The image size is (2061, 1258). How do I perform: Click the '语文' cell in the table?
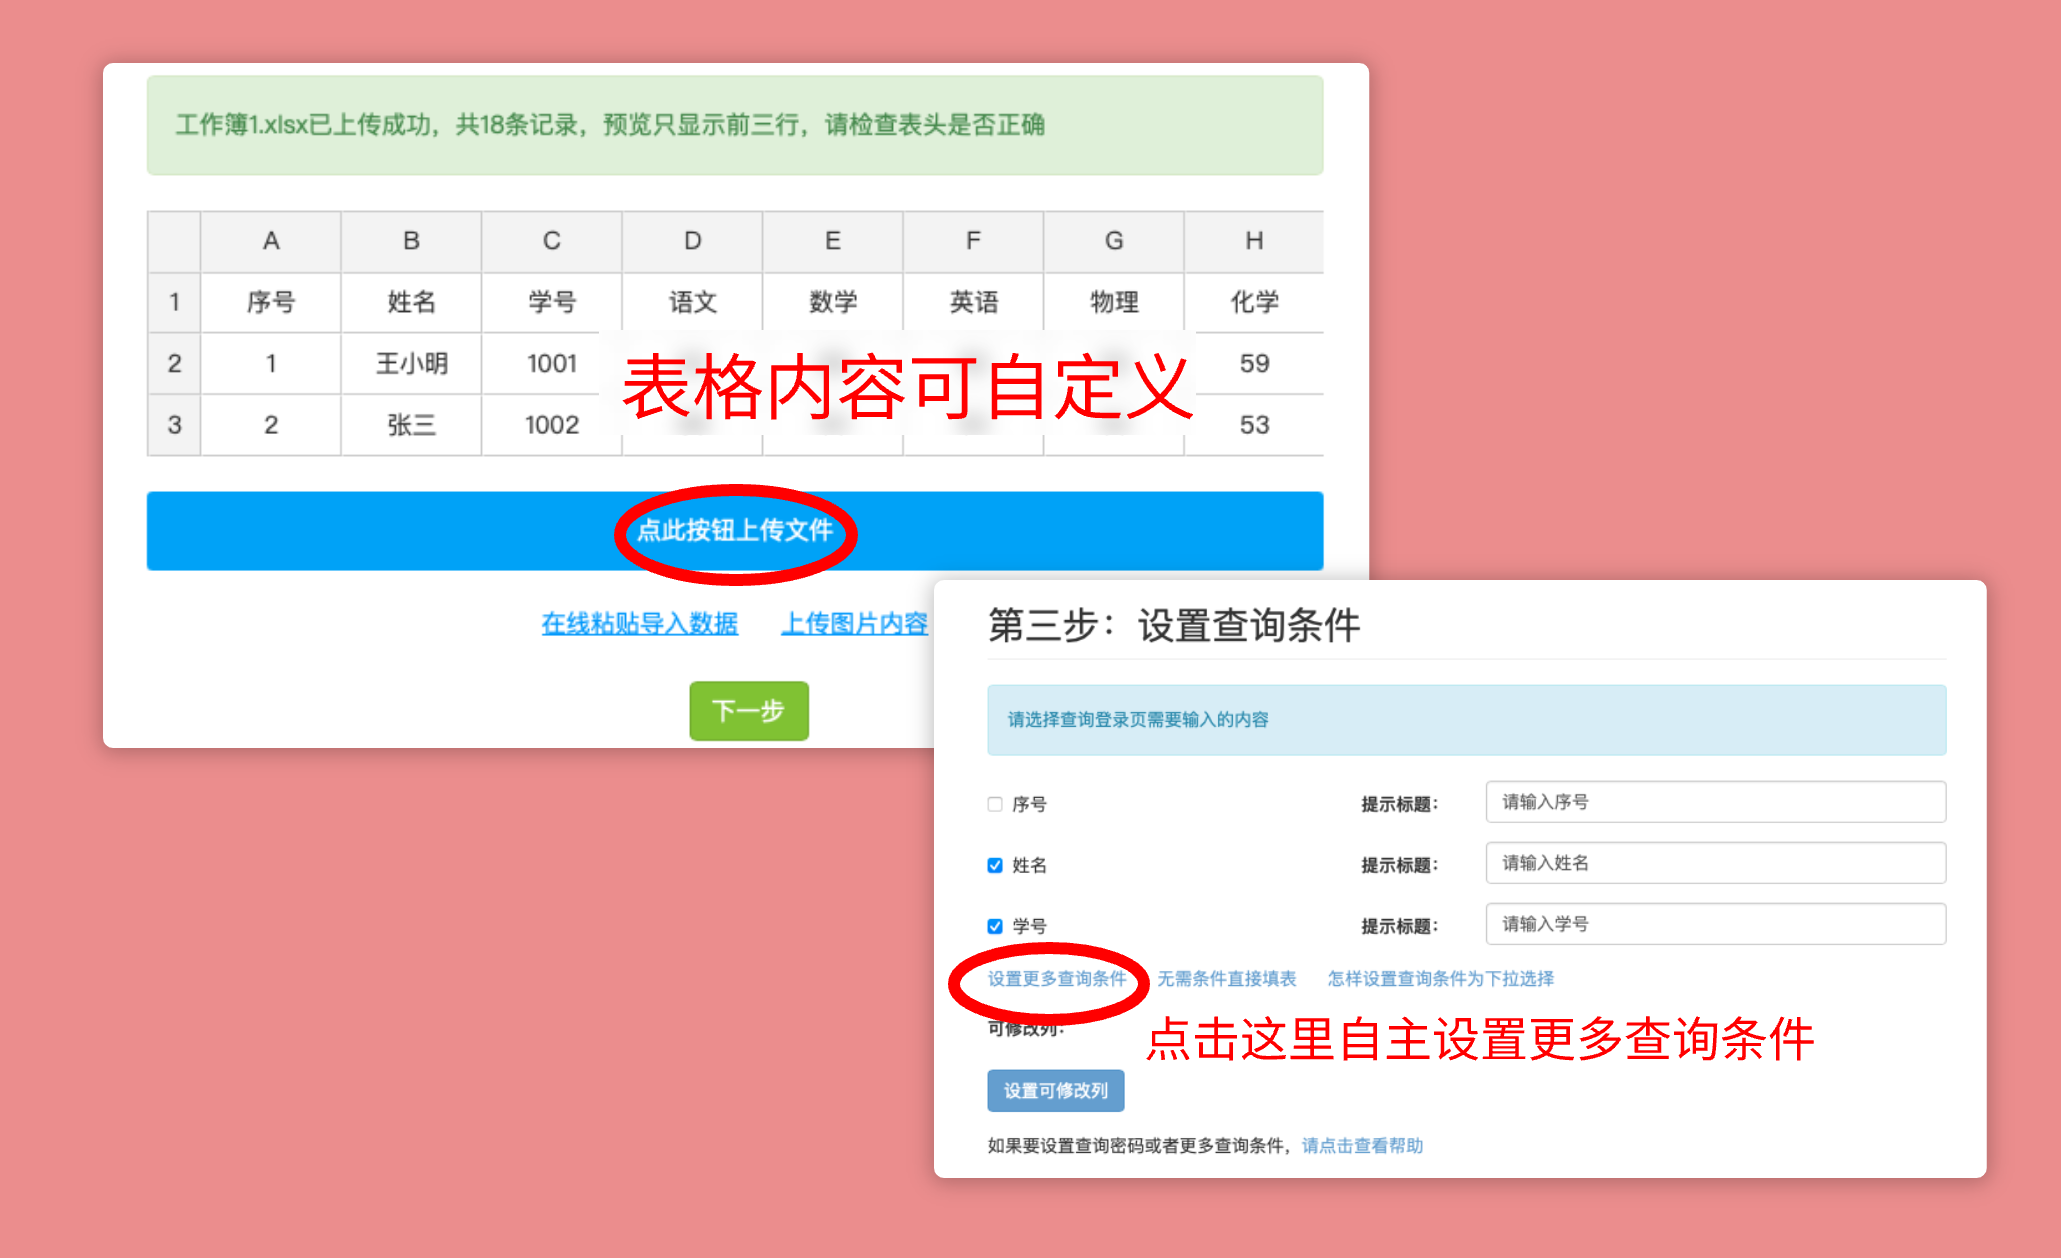tap(692, 302)
